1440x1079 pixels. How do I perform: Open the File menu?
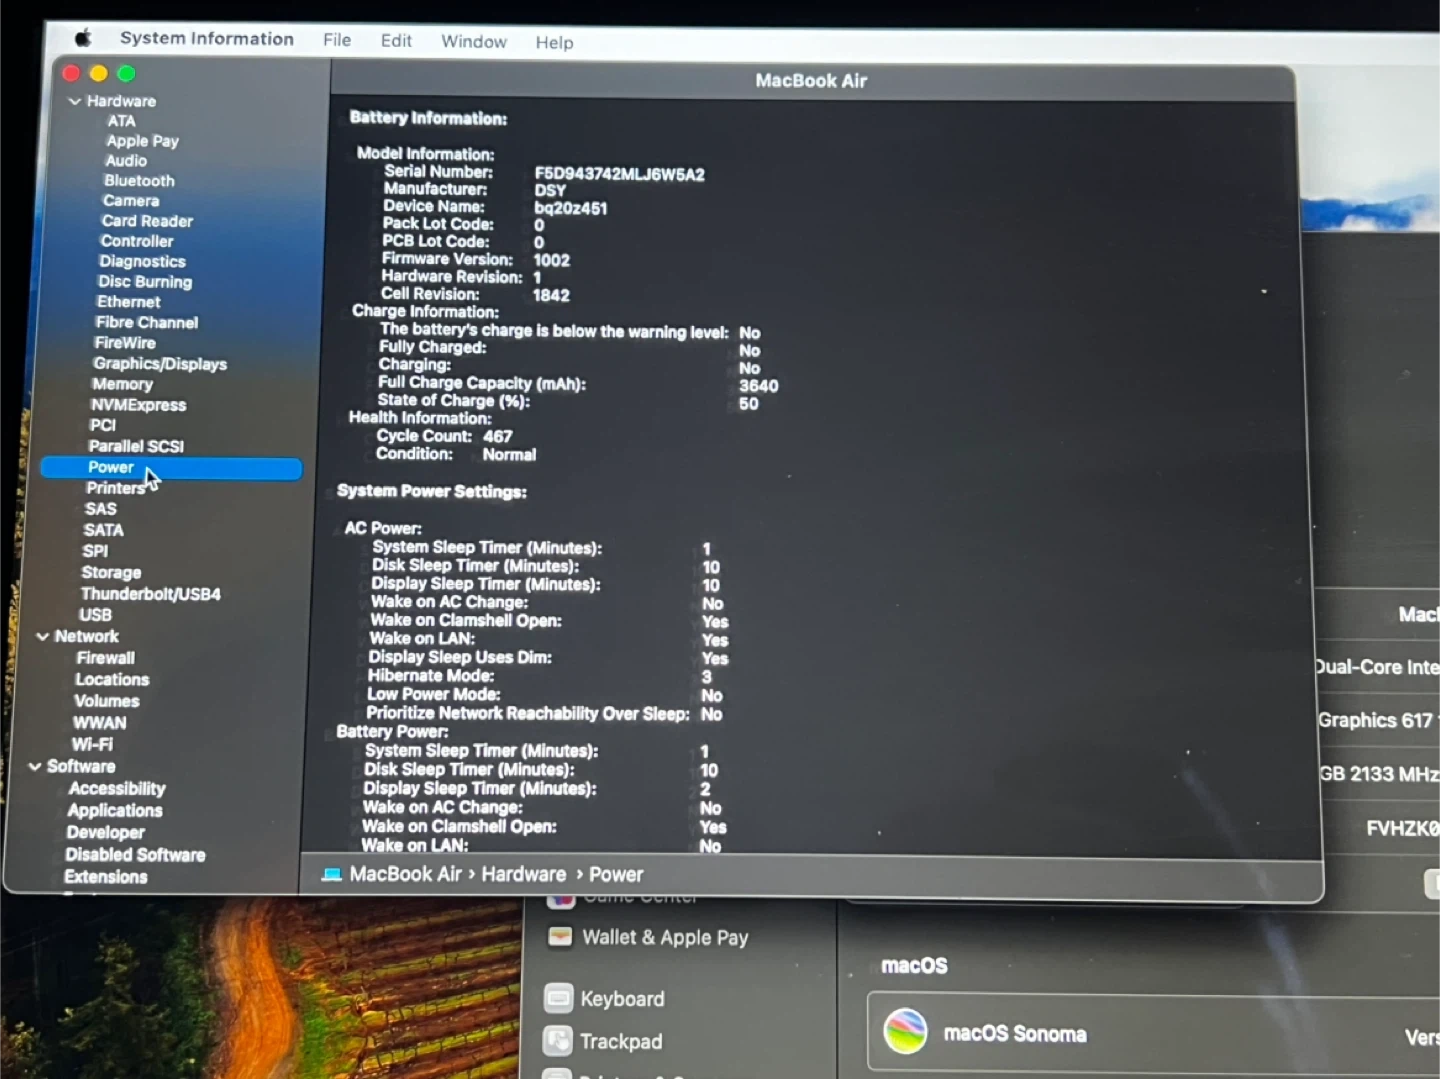click(x=337, y=40)
